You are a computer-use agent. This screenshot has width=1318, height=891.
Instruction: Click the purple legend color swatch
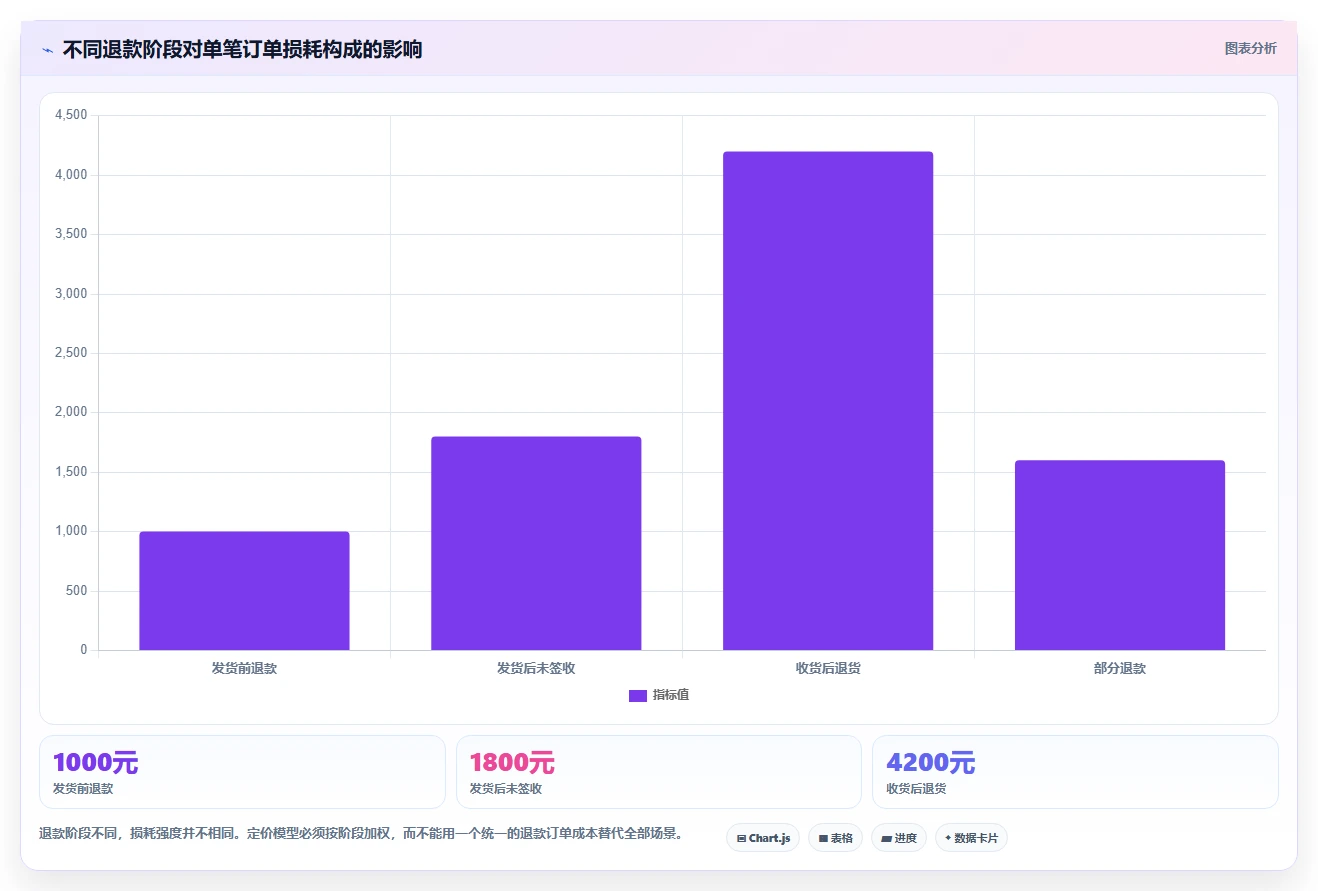click(638, 696)
